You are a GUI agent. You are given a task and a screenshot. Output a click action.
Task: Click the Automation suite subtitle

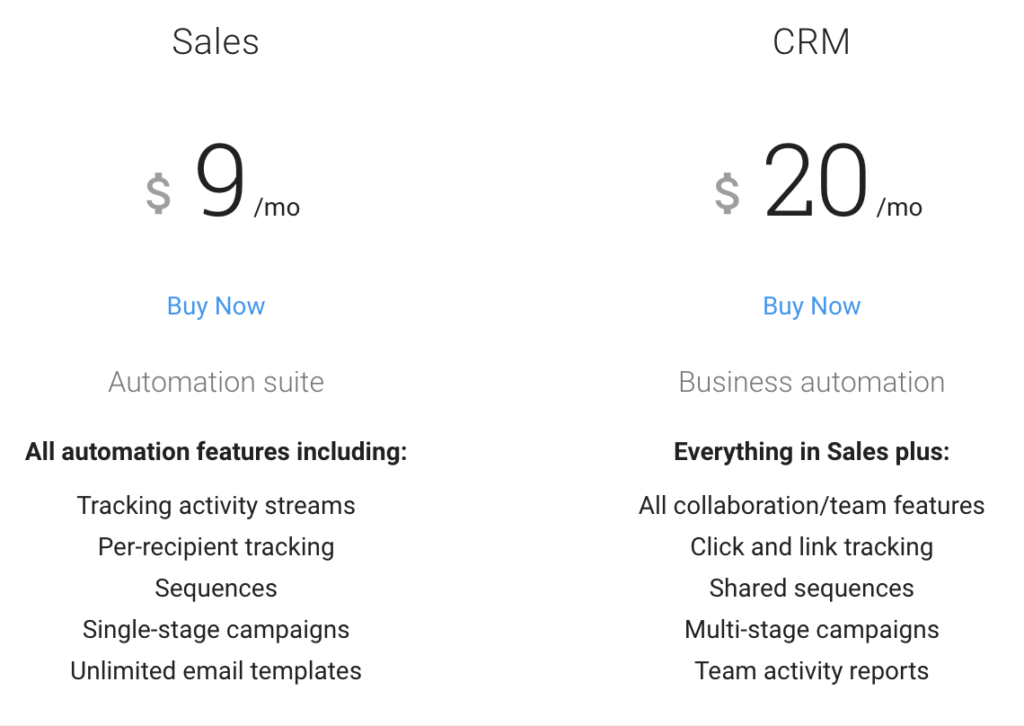216,382
